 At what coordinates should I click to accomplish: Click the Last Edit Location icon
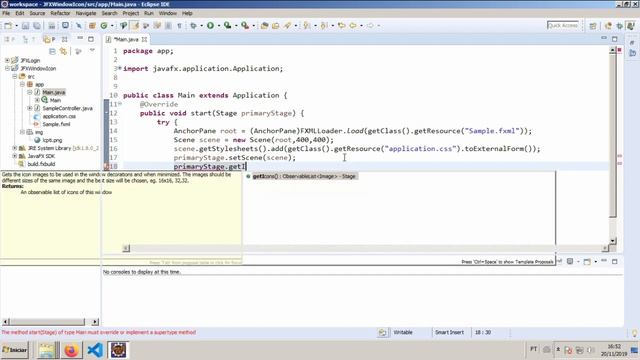point(341,26)
